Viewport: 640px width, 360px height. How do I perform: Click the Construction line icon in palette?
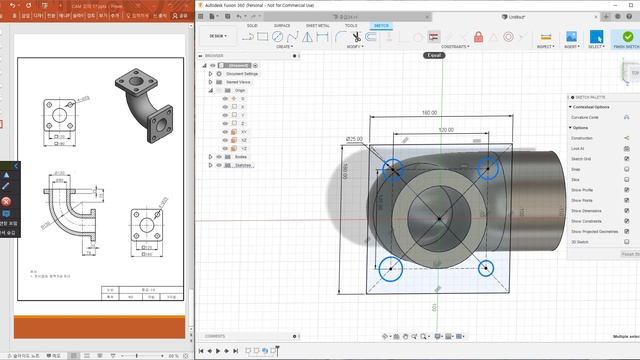coord(627,138)
